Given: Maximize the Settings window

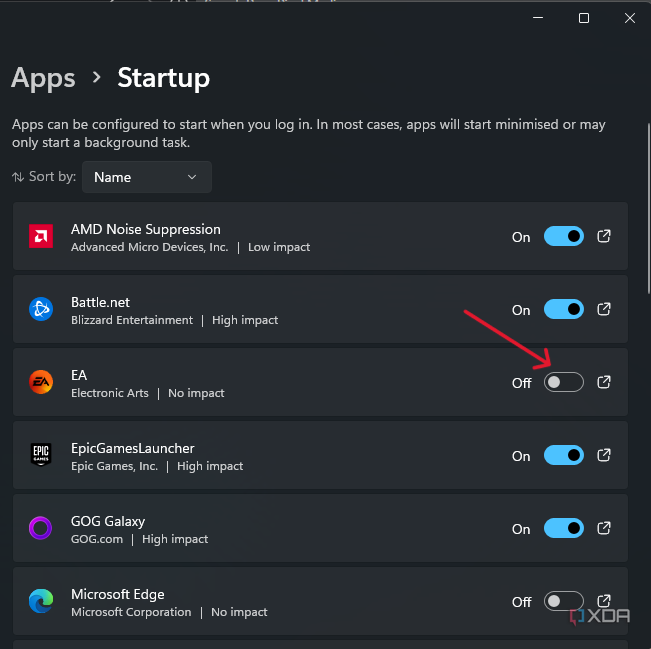Looking at the screenshot, I should (584, 18).
